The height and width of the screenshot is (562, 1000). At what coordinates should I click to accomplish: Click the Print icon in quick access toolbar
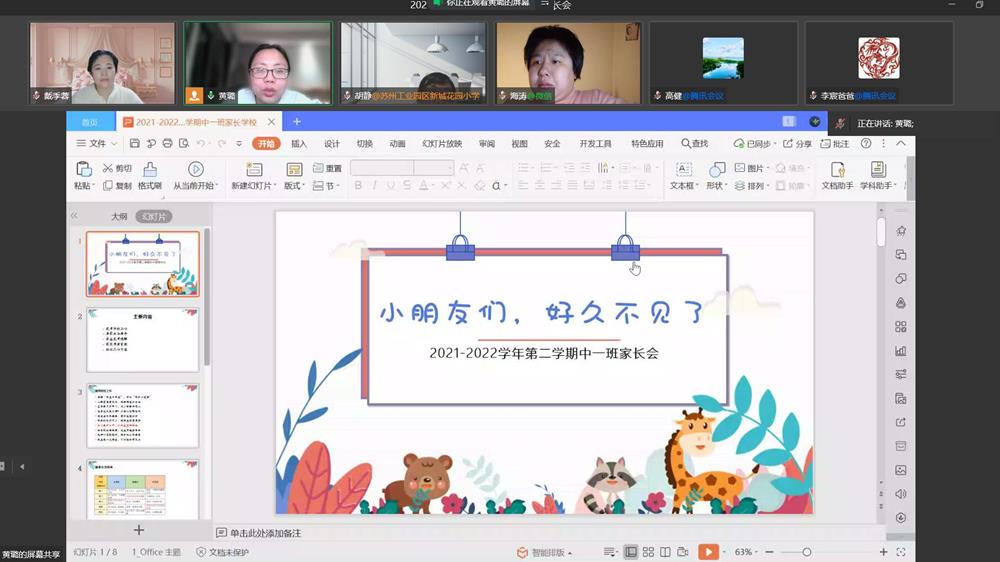point(167,144)
